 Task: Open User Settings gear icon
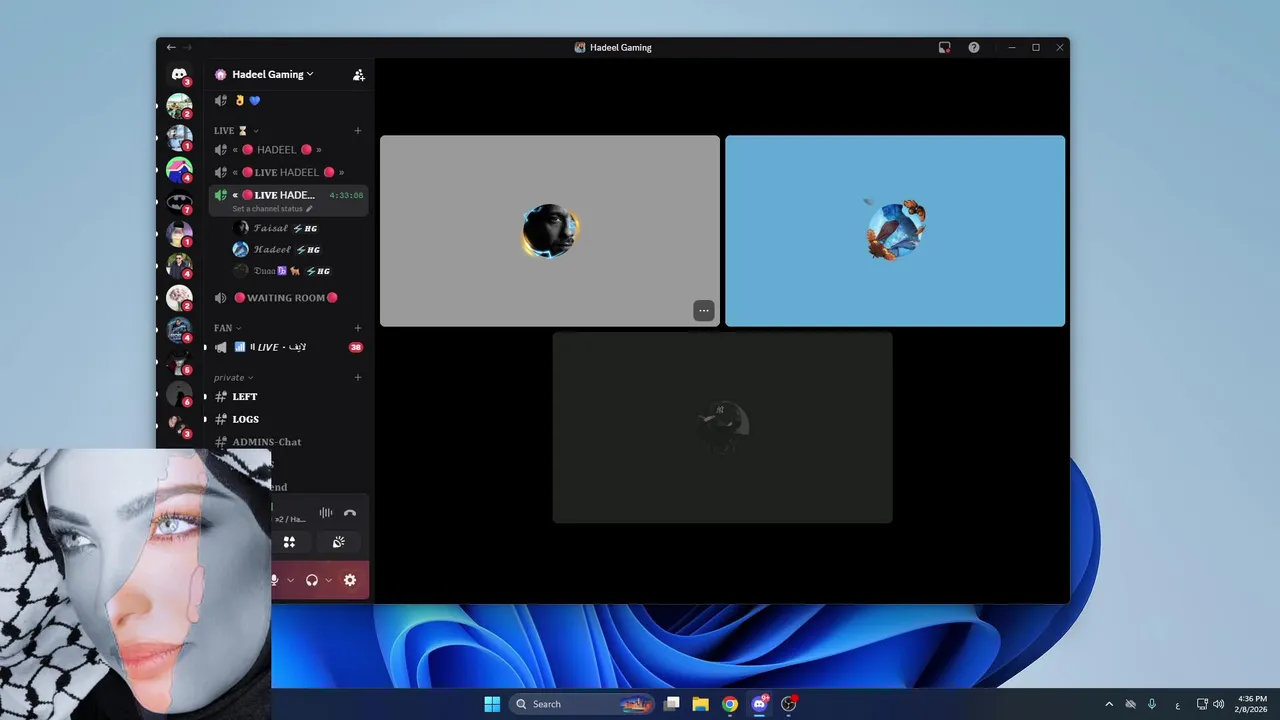(x=350, y=580)
